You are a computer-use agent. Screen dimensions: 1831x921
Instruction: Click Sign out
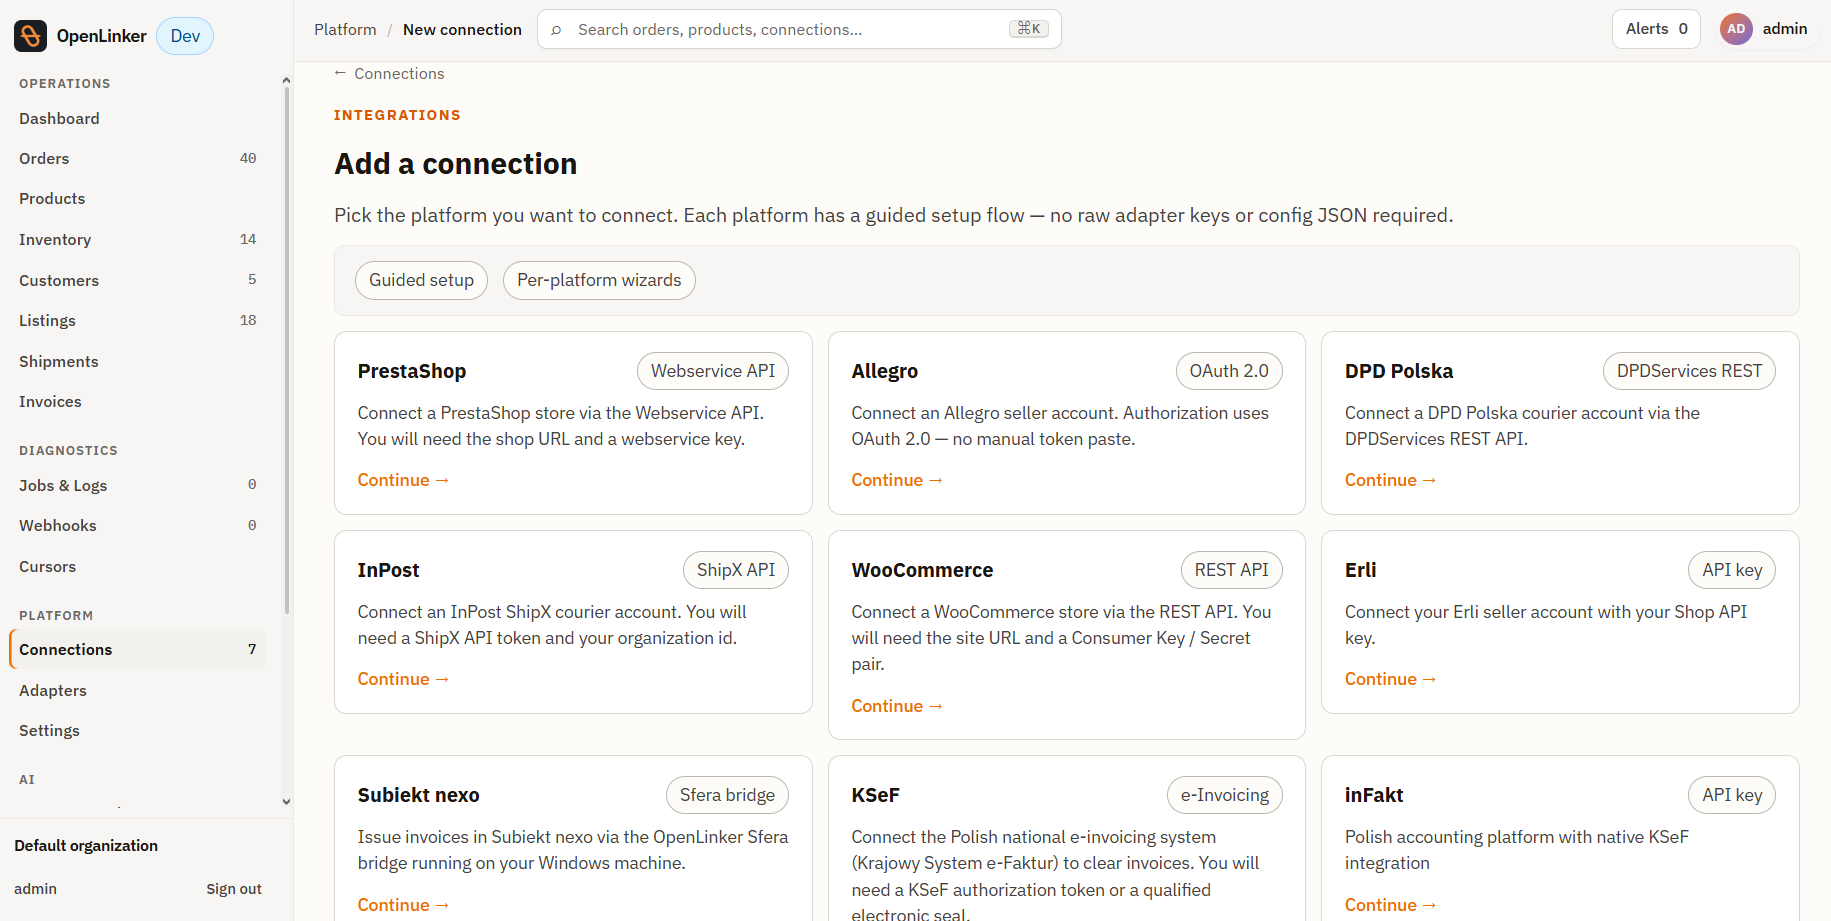pos(234,889)
